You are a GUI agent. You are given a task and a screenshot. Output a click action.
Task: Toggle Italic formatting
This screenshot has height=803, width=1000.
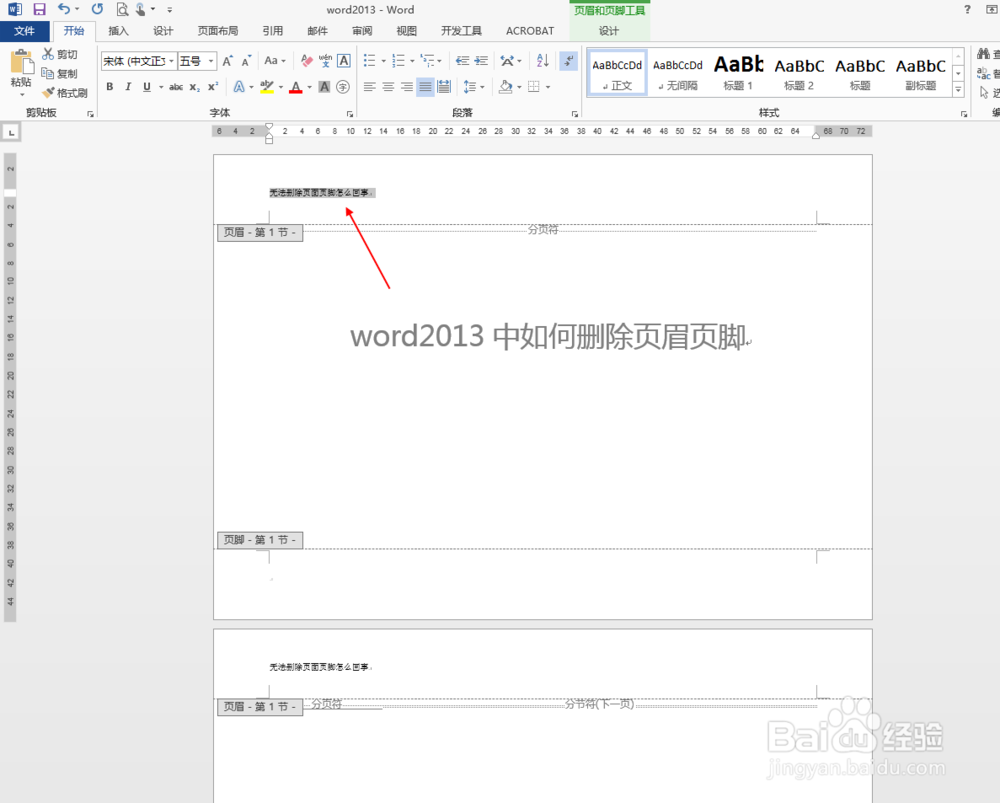pyautogui.click(x=128, y=87)
